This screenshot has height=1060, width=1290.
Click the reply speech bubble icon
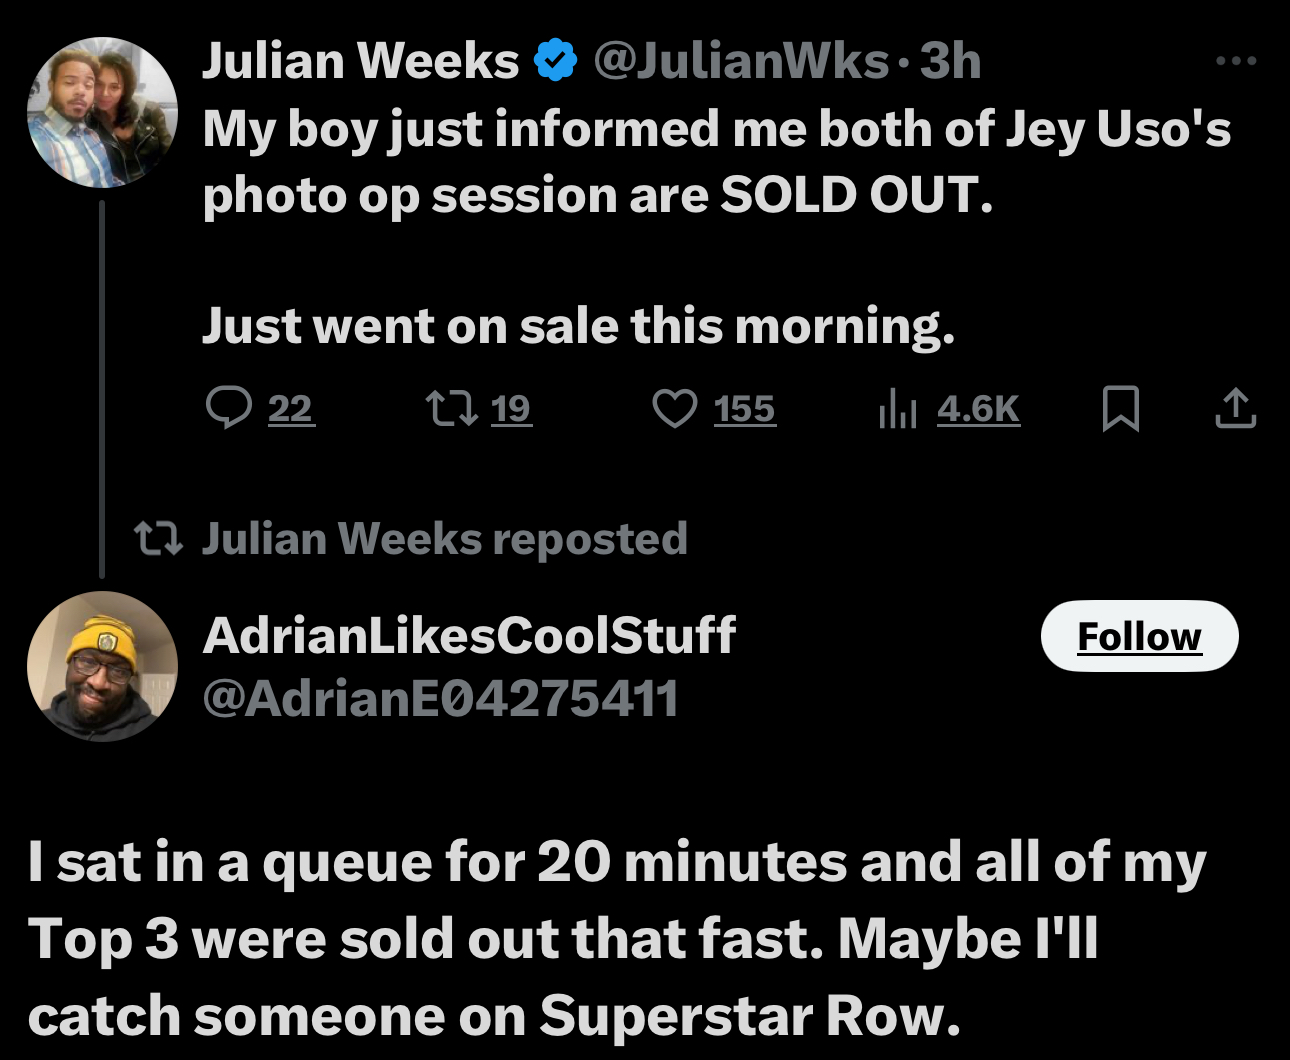(229, 408)
